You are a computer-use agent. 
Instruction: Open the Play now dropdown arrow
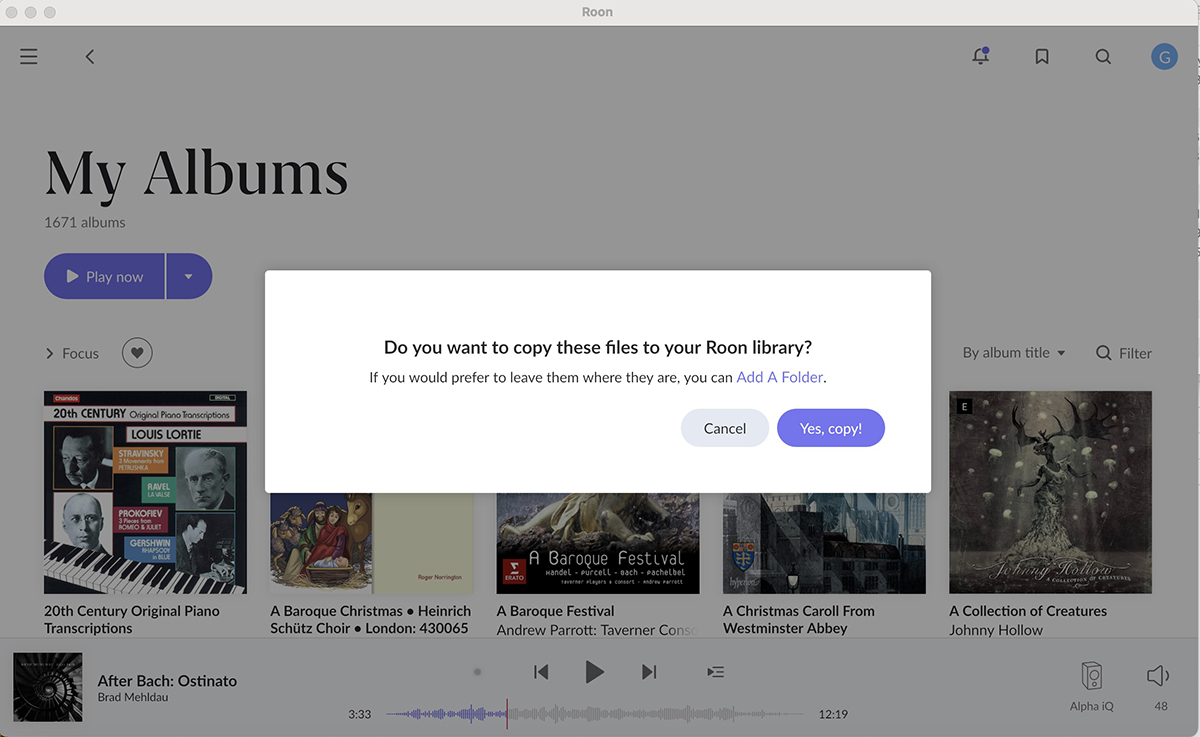tap(189, 276)
